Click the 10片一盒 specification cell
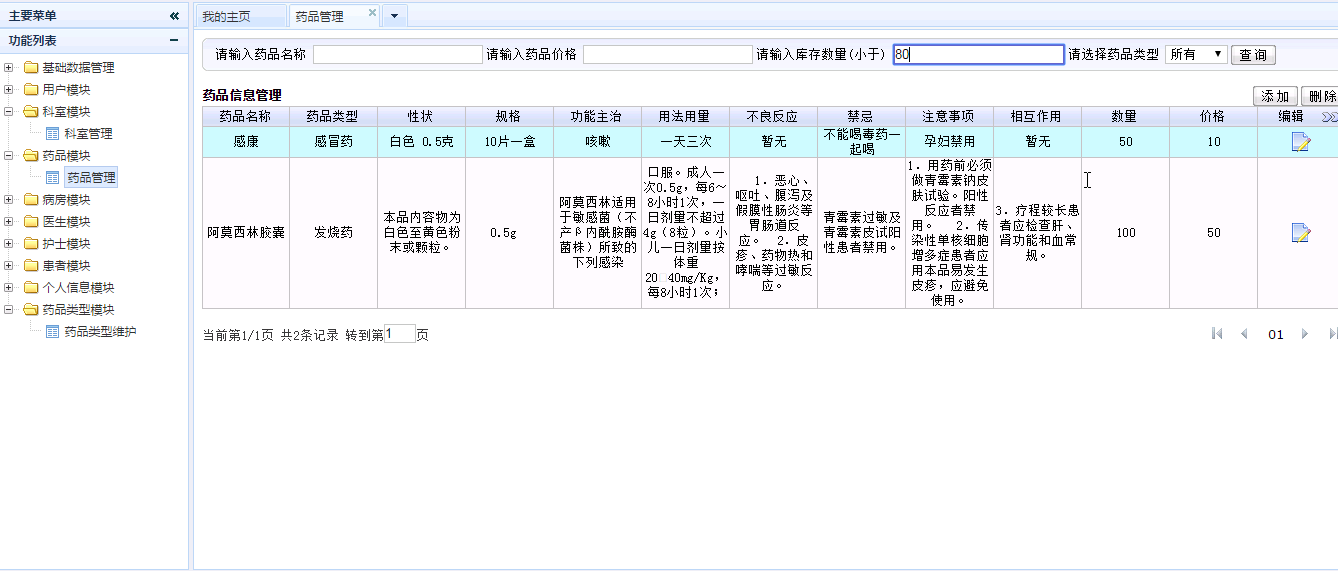This screenshot has width=1338, height=571. click(x=509, y=142)
